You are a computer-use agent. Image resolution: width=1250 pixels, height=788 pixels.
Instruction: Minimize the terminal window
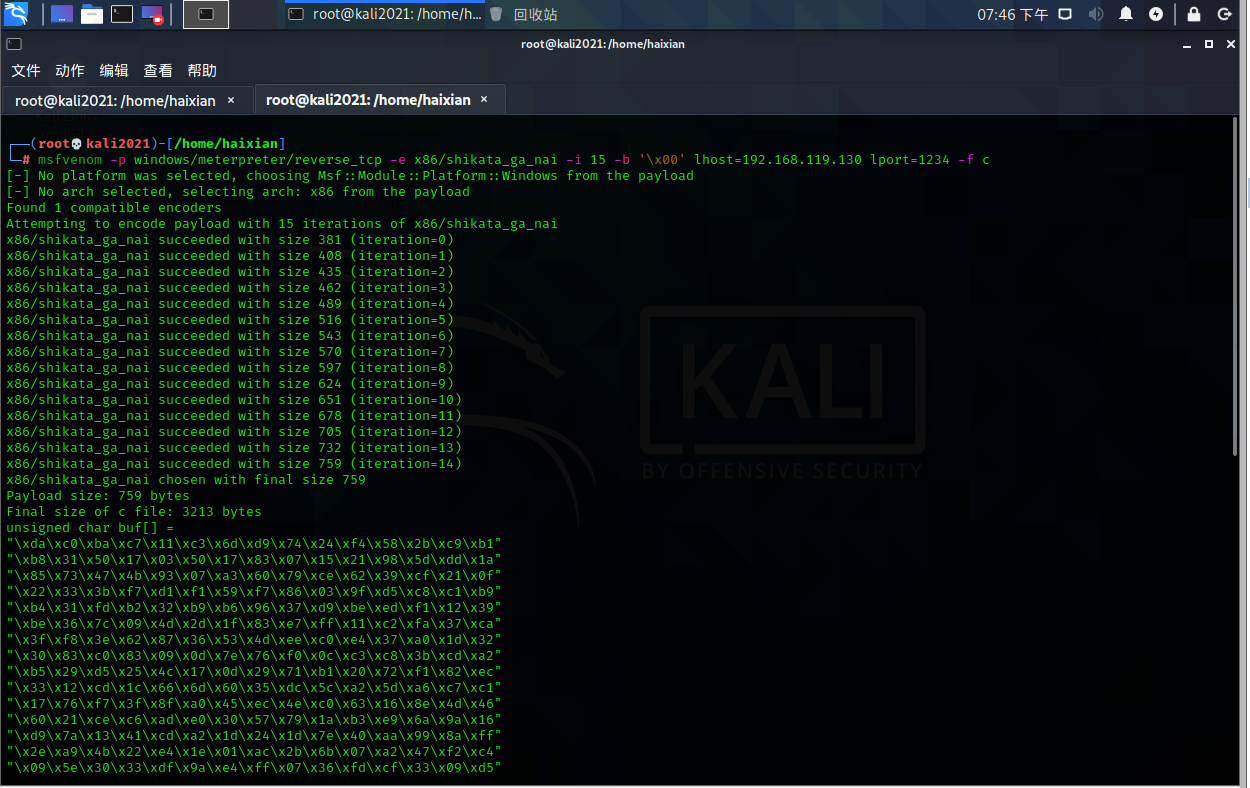[1189, 44]
